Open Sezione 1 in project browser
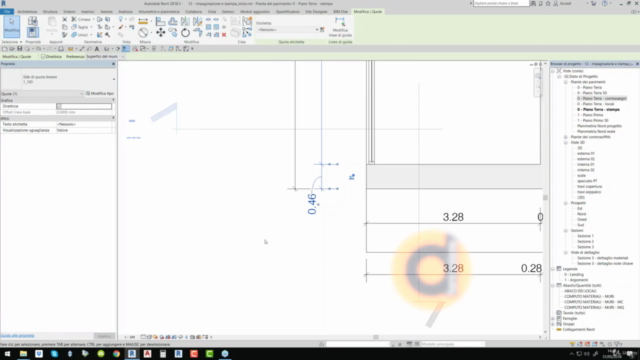This screenshot has height=360, width=640. (x=585, y=236)
